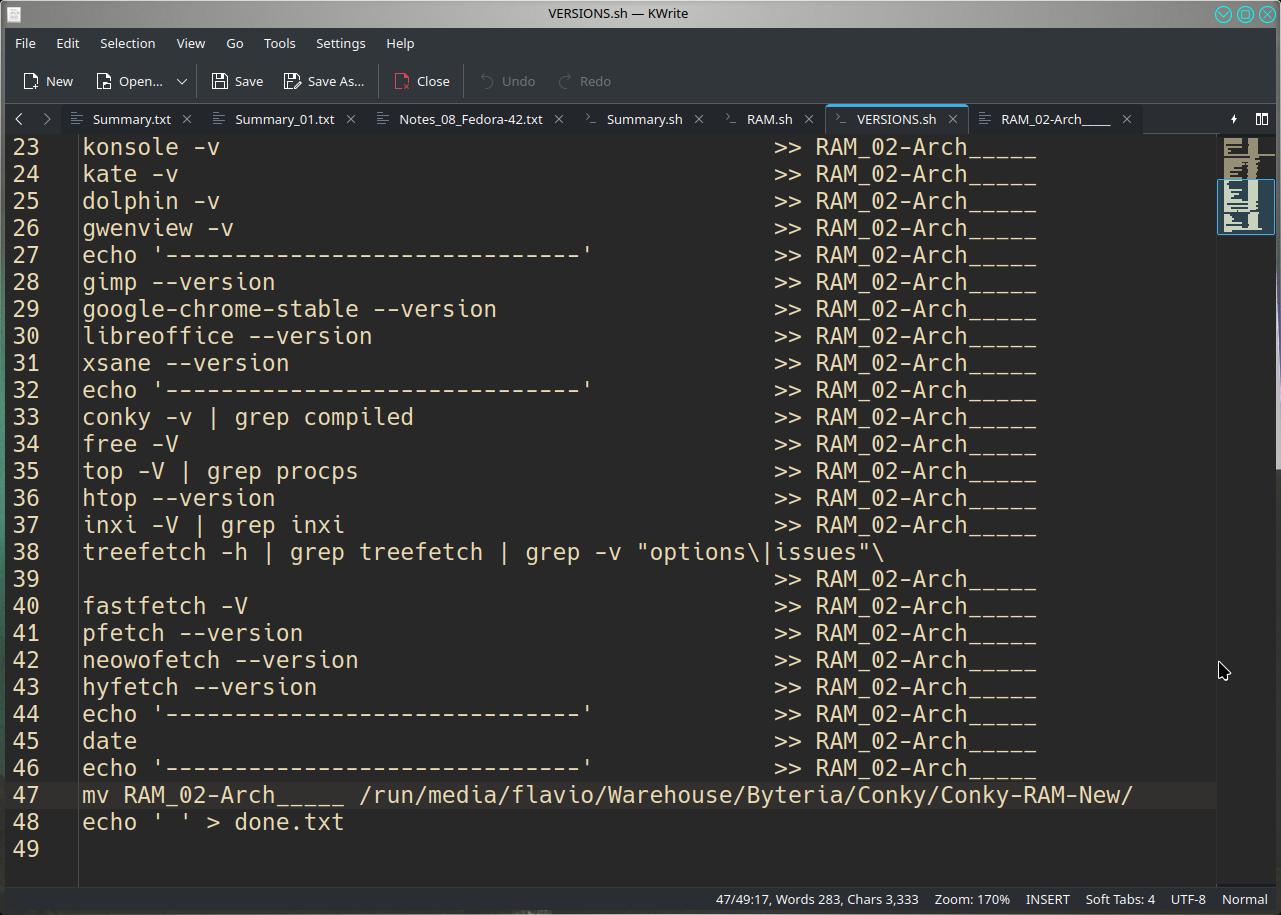Click the split view icon
The width and height of the screenshot is (1281, 915).
pos(1262,119)
